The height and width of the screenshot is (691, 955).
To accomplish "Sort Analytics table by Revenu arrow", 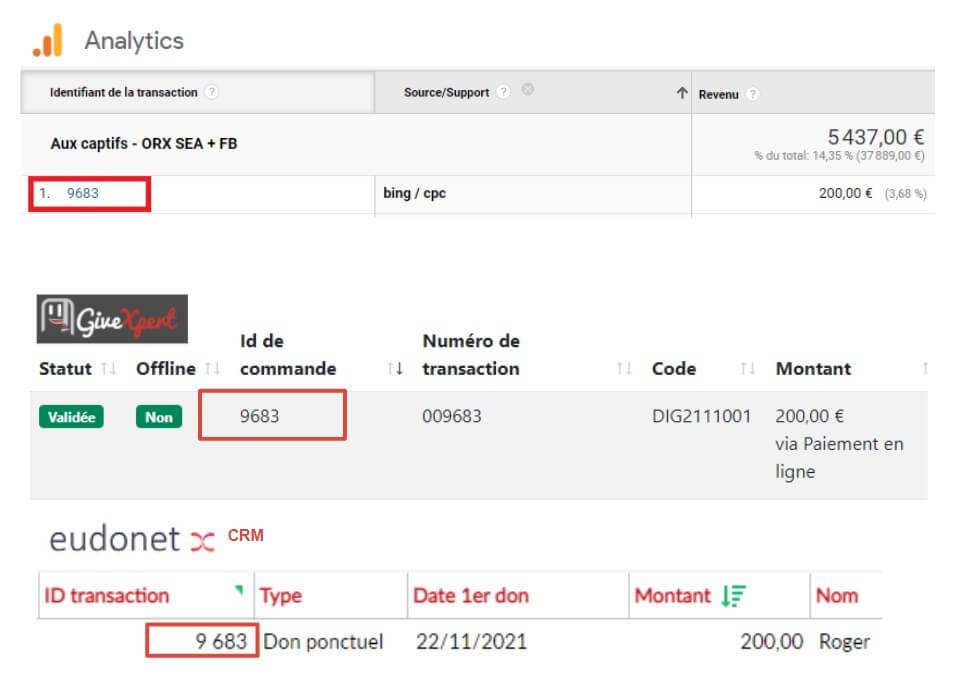I will pos(682,93).
